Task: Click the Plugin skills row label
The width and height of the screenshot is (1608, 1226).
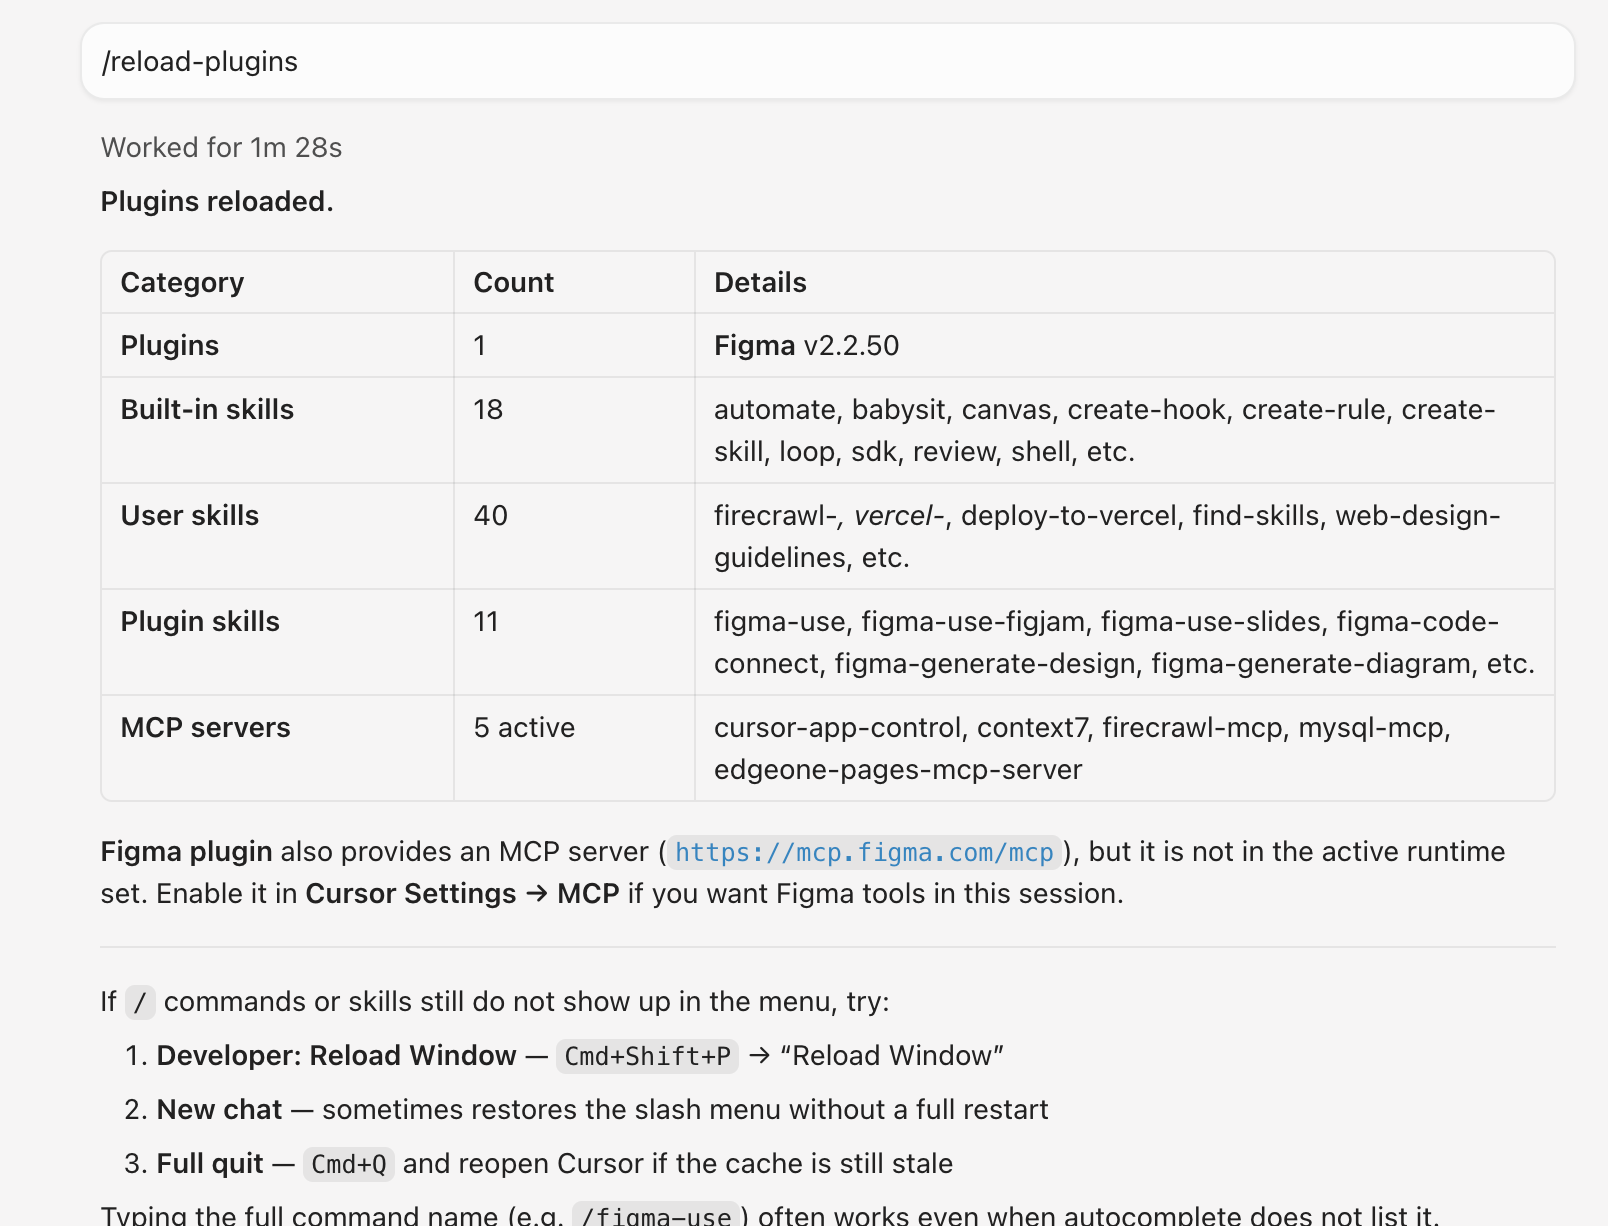Action: tap(200, 621)
